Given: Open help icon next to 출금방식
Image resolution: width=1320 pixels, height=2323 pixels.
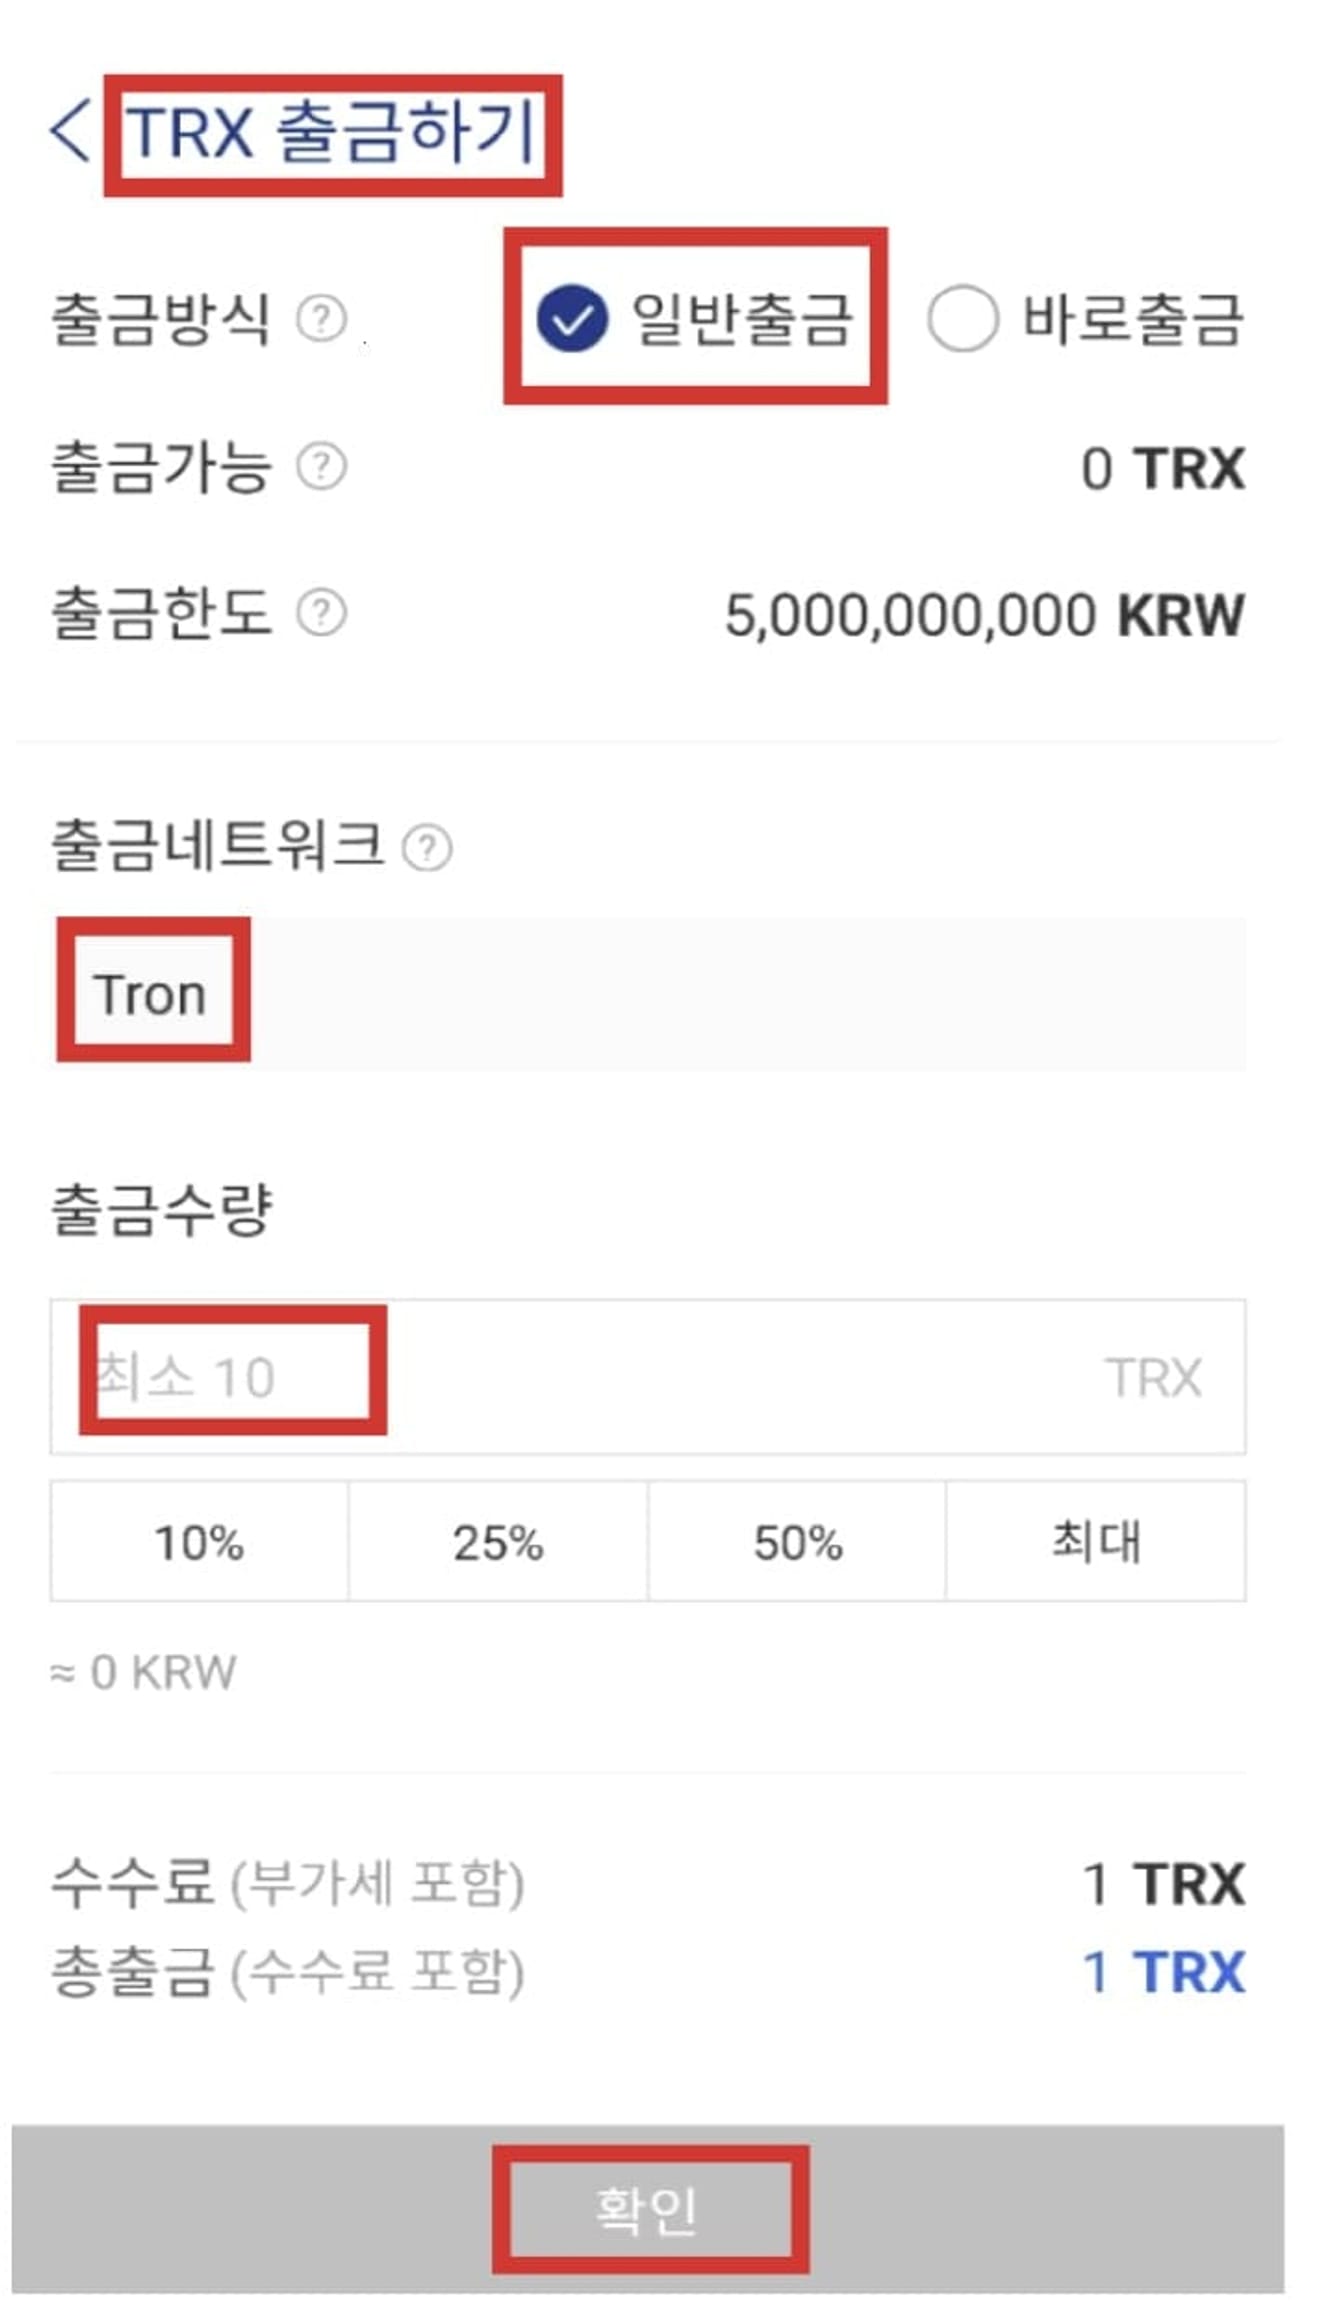Looking at the screenshot, I should (x=321, y=319).
